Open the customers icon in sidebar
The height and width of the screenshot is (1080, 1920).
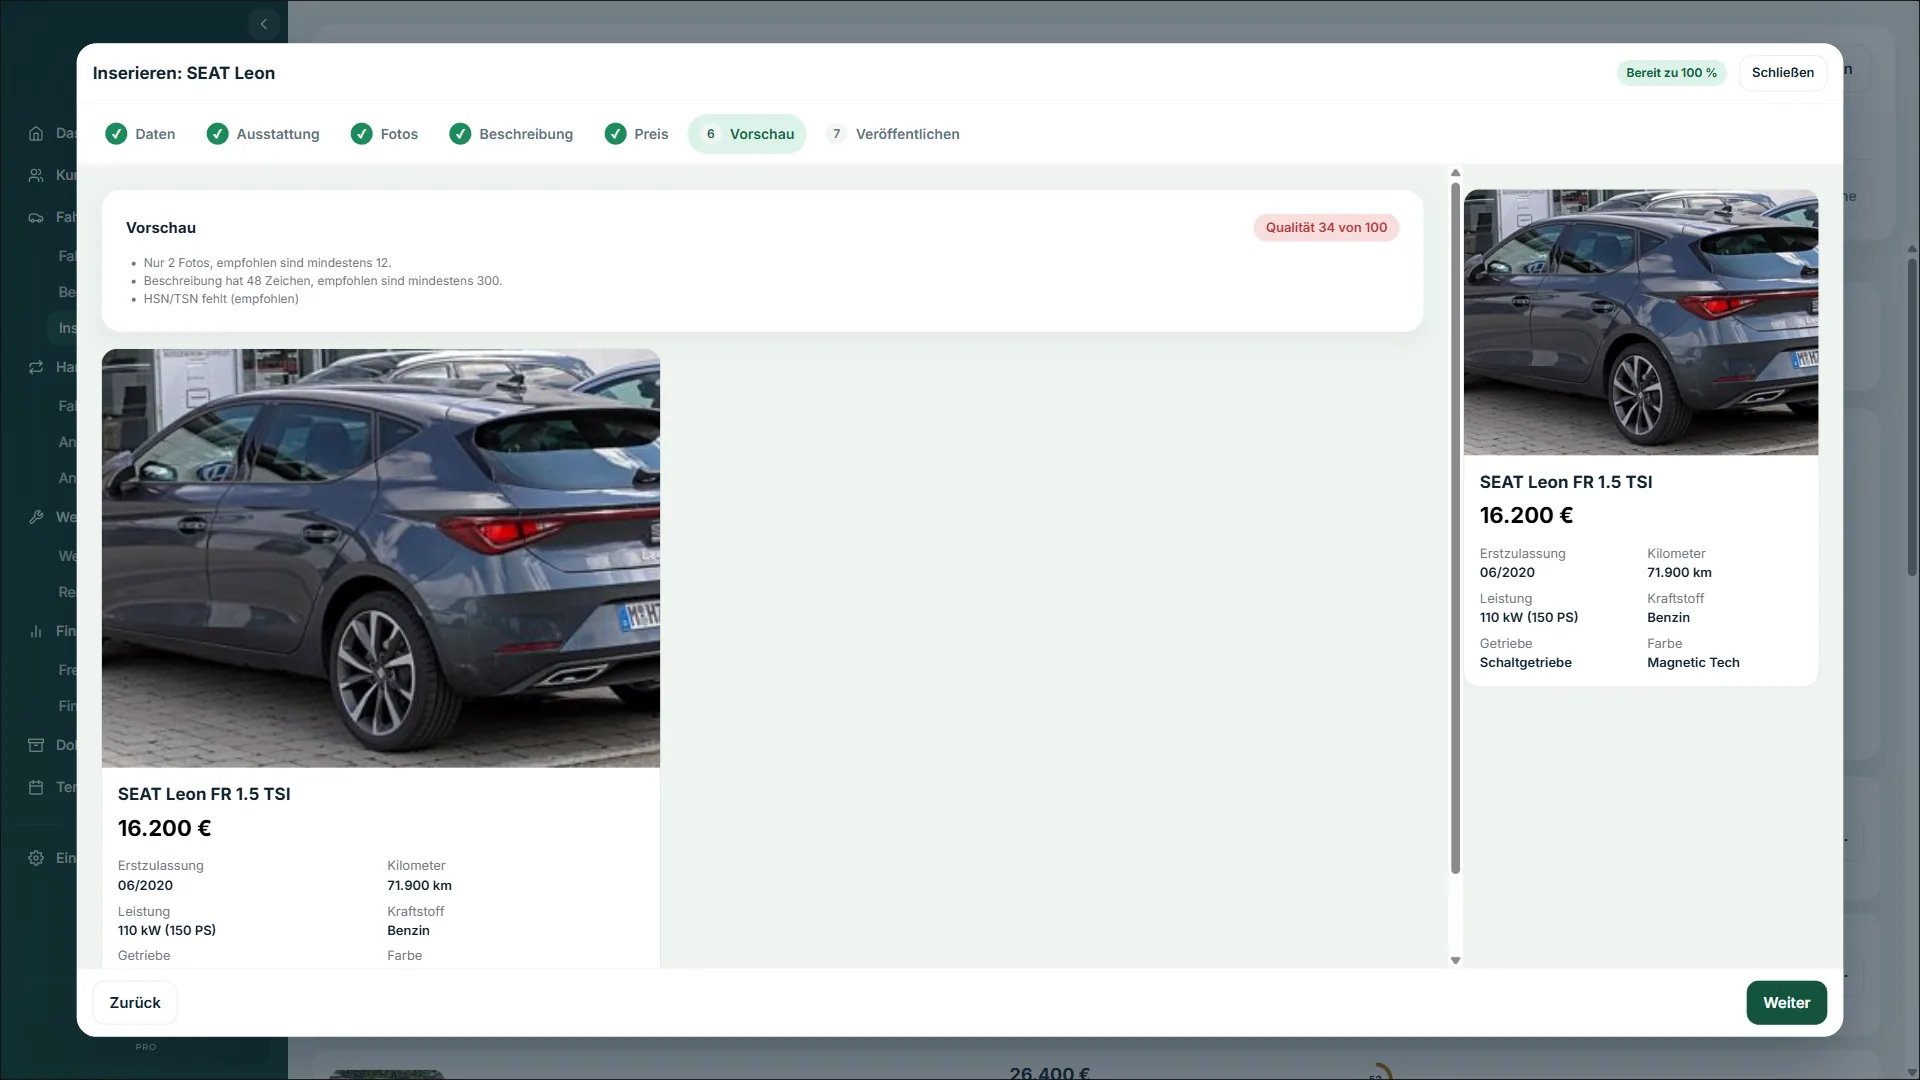click(36, 175)
